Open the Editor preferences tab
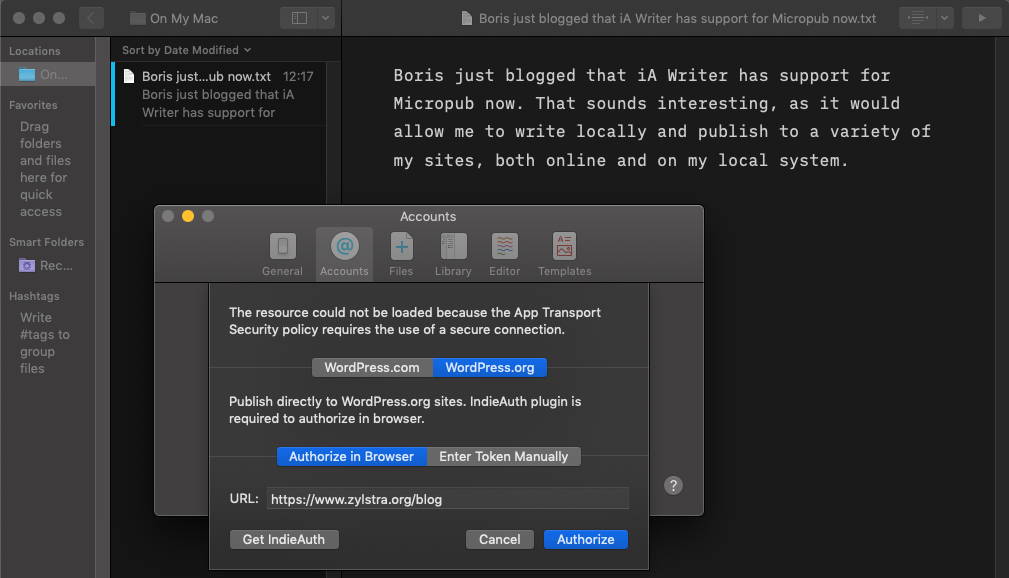Viewport: 1009px width, 578px height. [x=504, y=255]
